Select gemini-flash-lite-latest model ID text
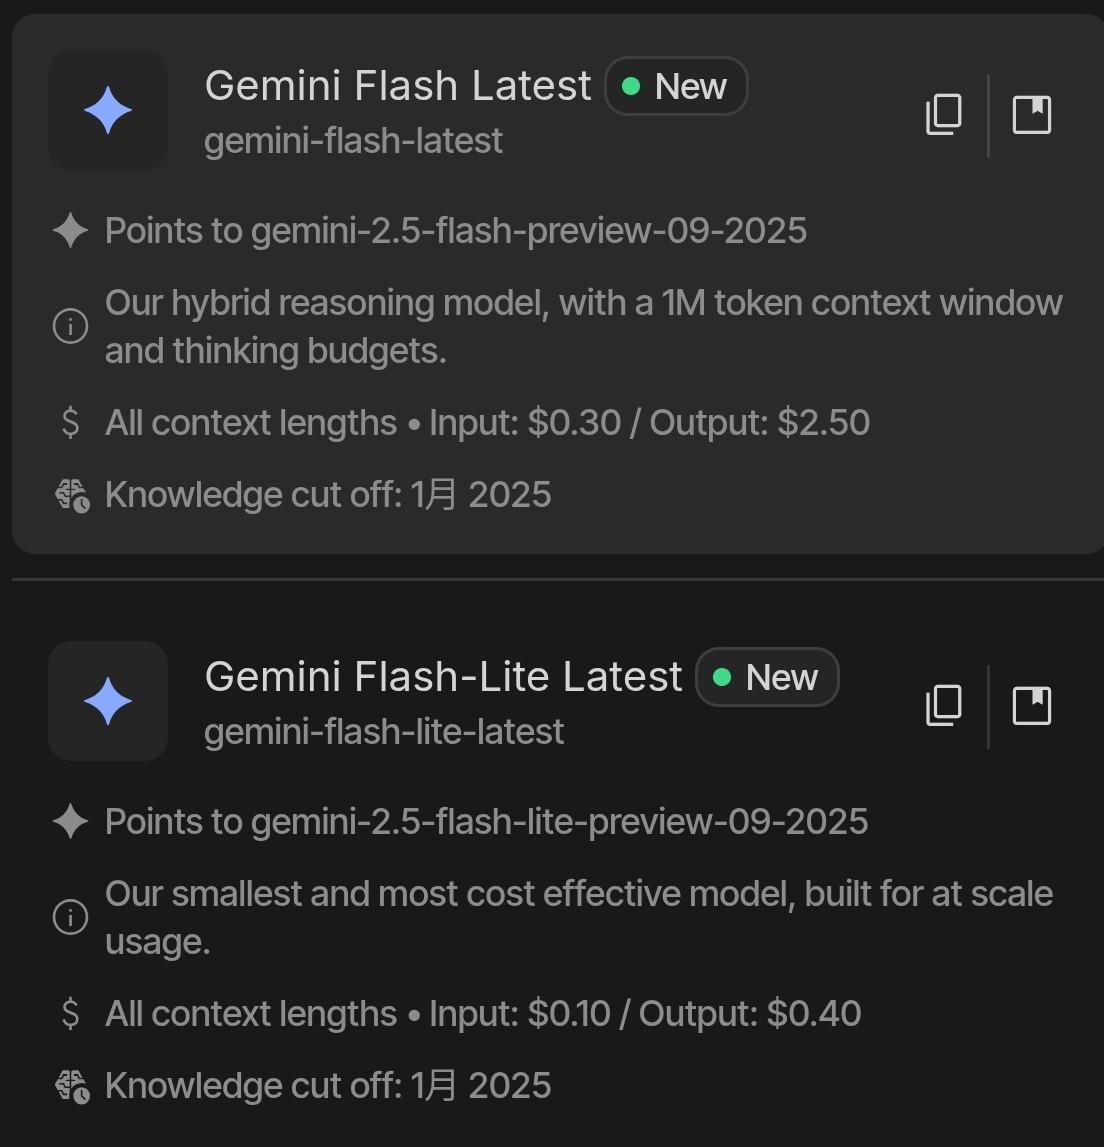 pos(384,732)
